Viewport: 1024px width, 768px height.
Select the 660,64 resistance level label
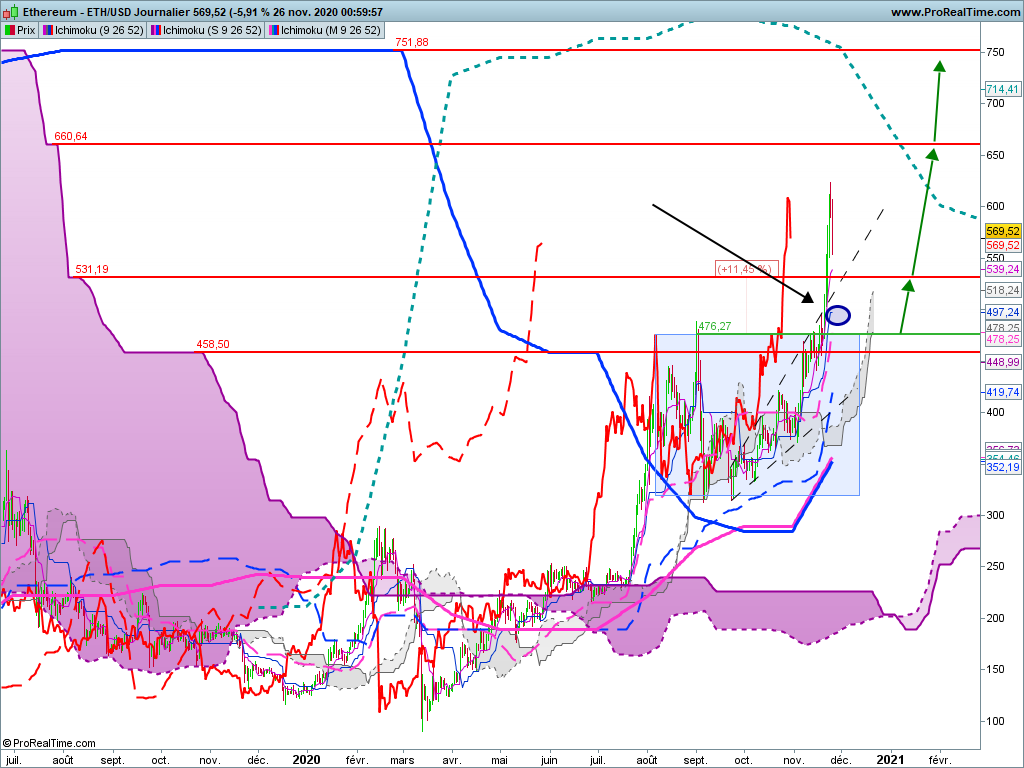pos(71,136)
